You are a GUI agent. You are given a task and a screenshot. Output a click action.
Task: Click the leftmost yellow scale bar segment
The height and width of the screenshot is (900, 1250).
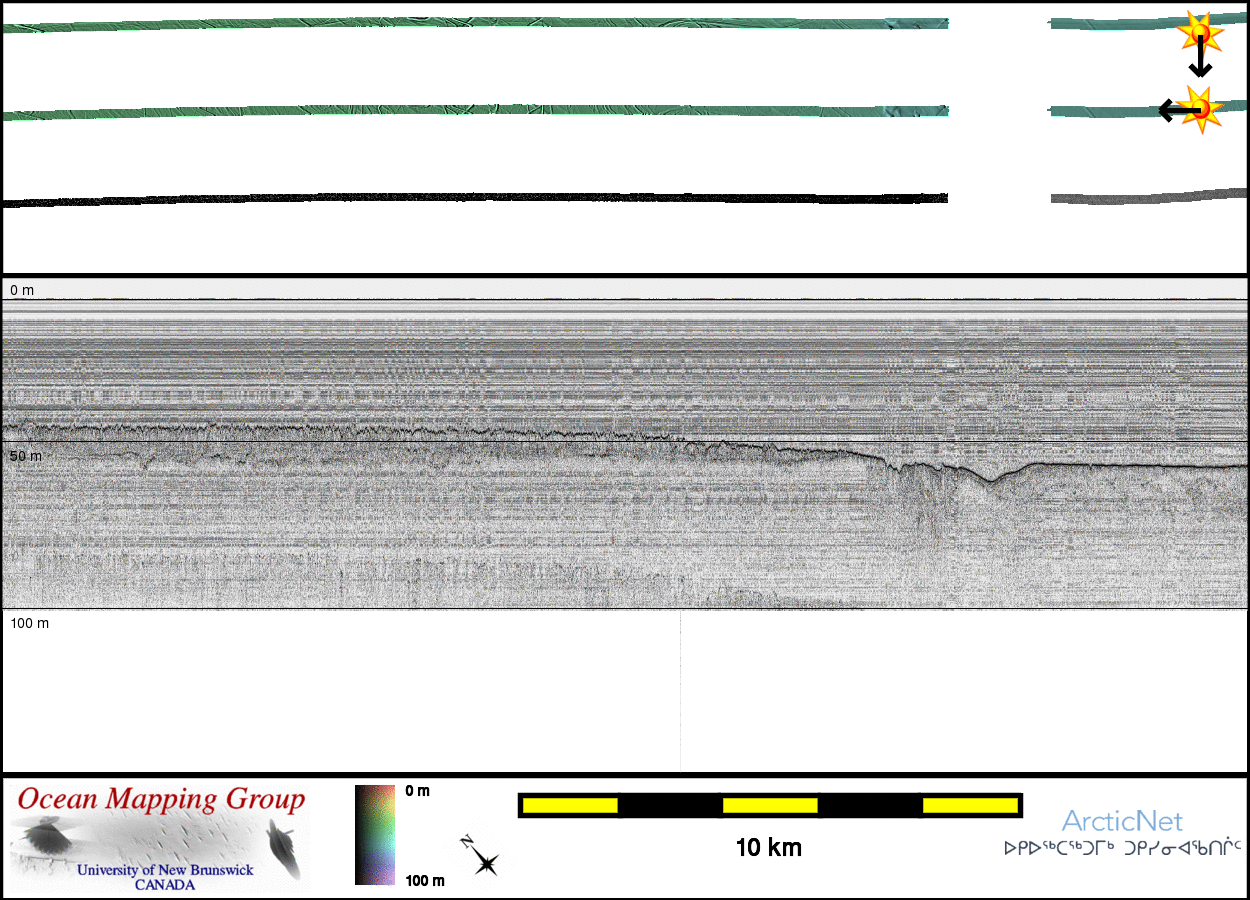pyautogui.click(x=570, y=805)
